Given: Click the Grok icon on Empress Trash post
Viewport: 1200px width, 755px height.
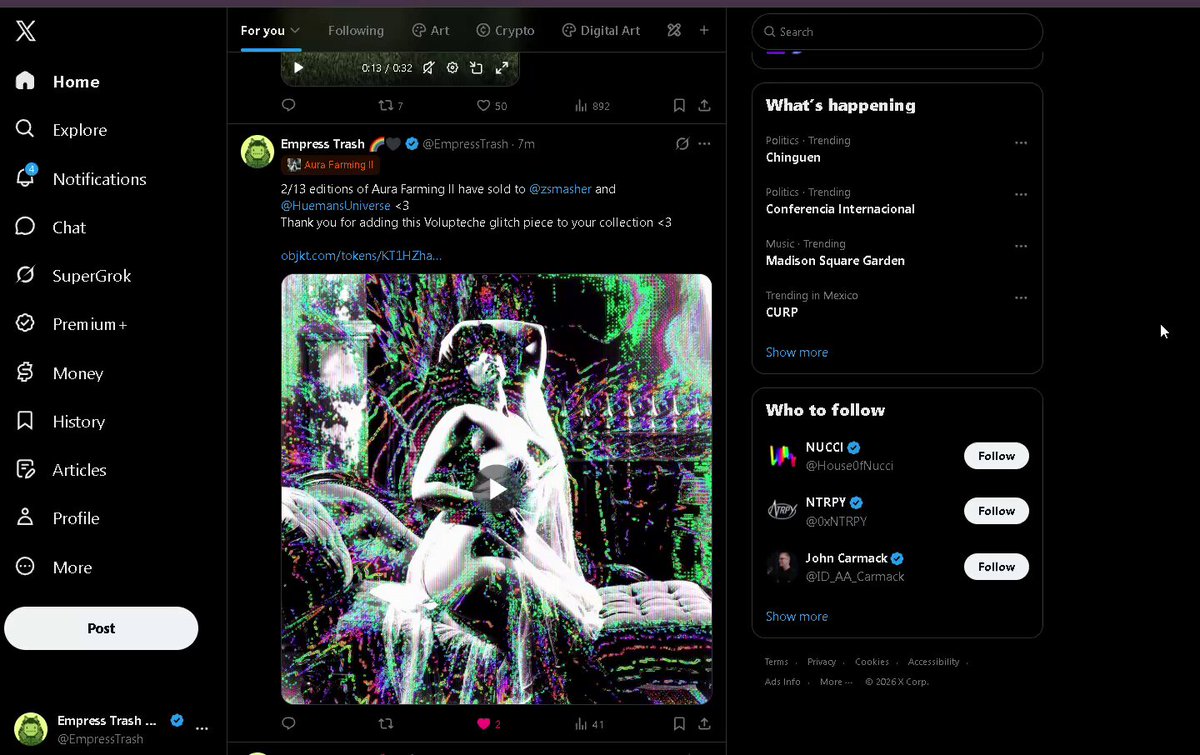Looking at the screenshot, I should tap(682, 144).
